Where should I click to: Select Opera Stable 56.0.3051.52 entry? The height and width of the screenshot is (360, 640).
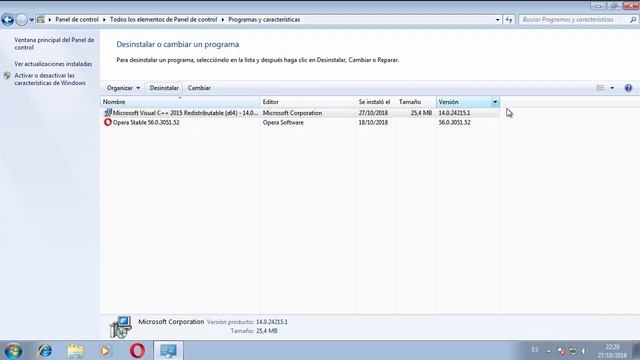(x=146, y=122)
